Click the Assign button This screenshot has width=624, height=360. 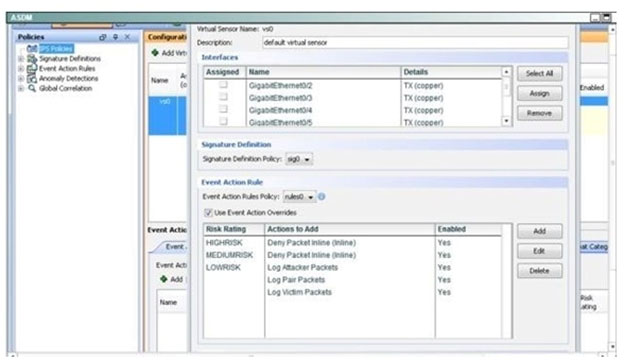coord(540,93)
